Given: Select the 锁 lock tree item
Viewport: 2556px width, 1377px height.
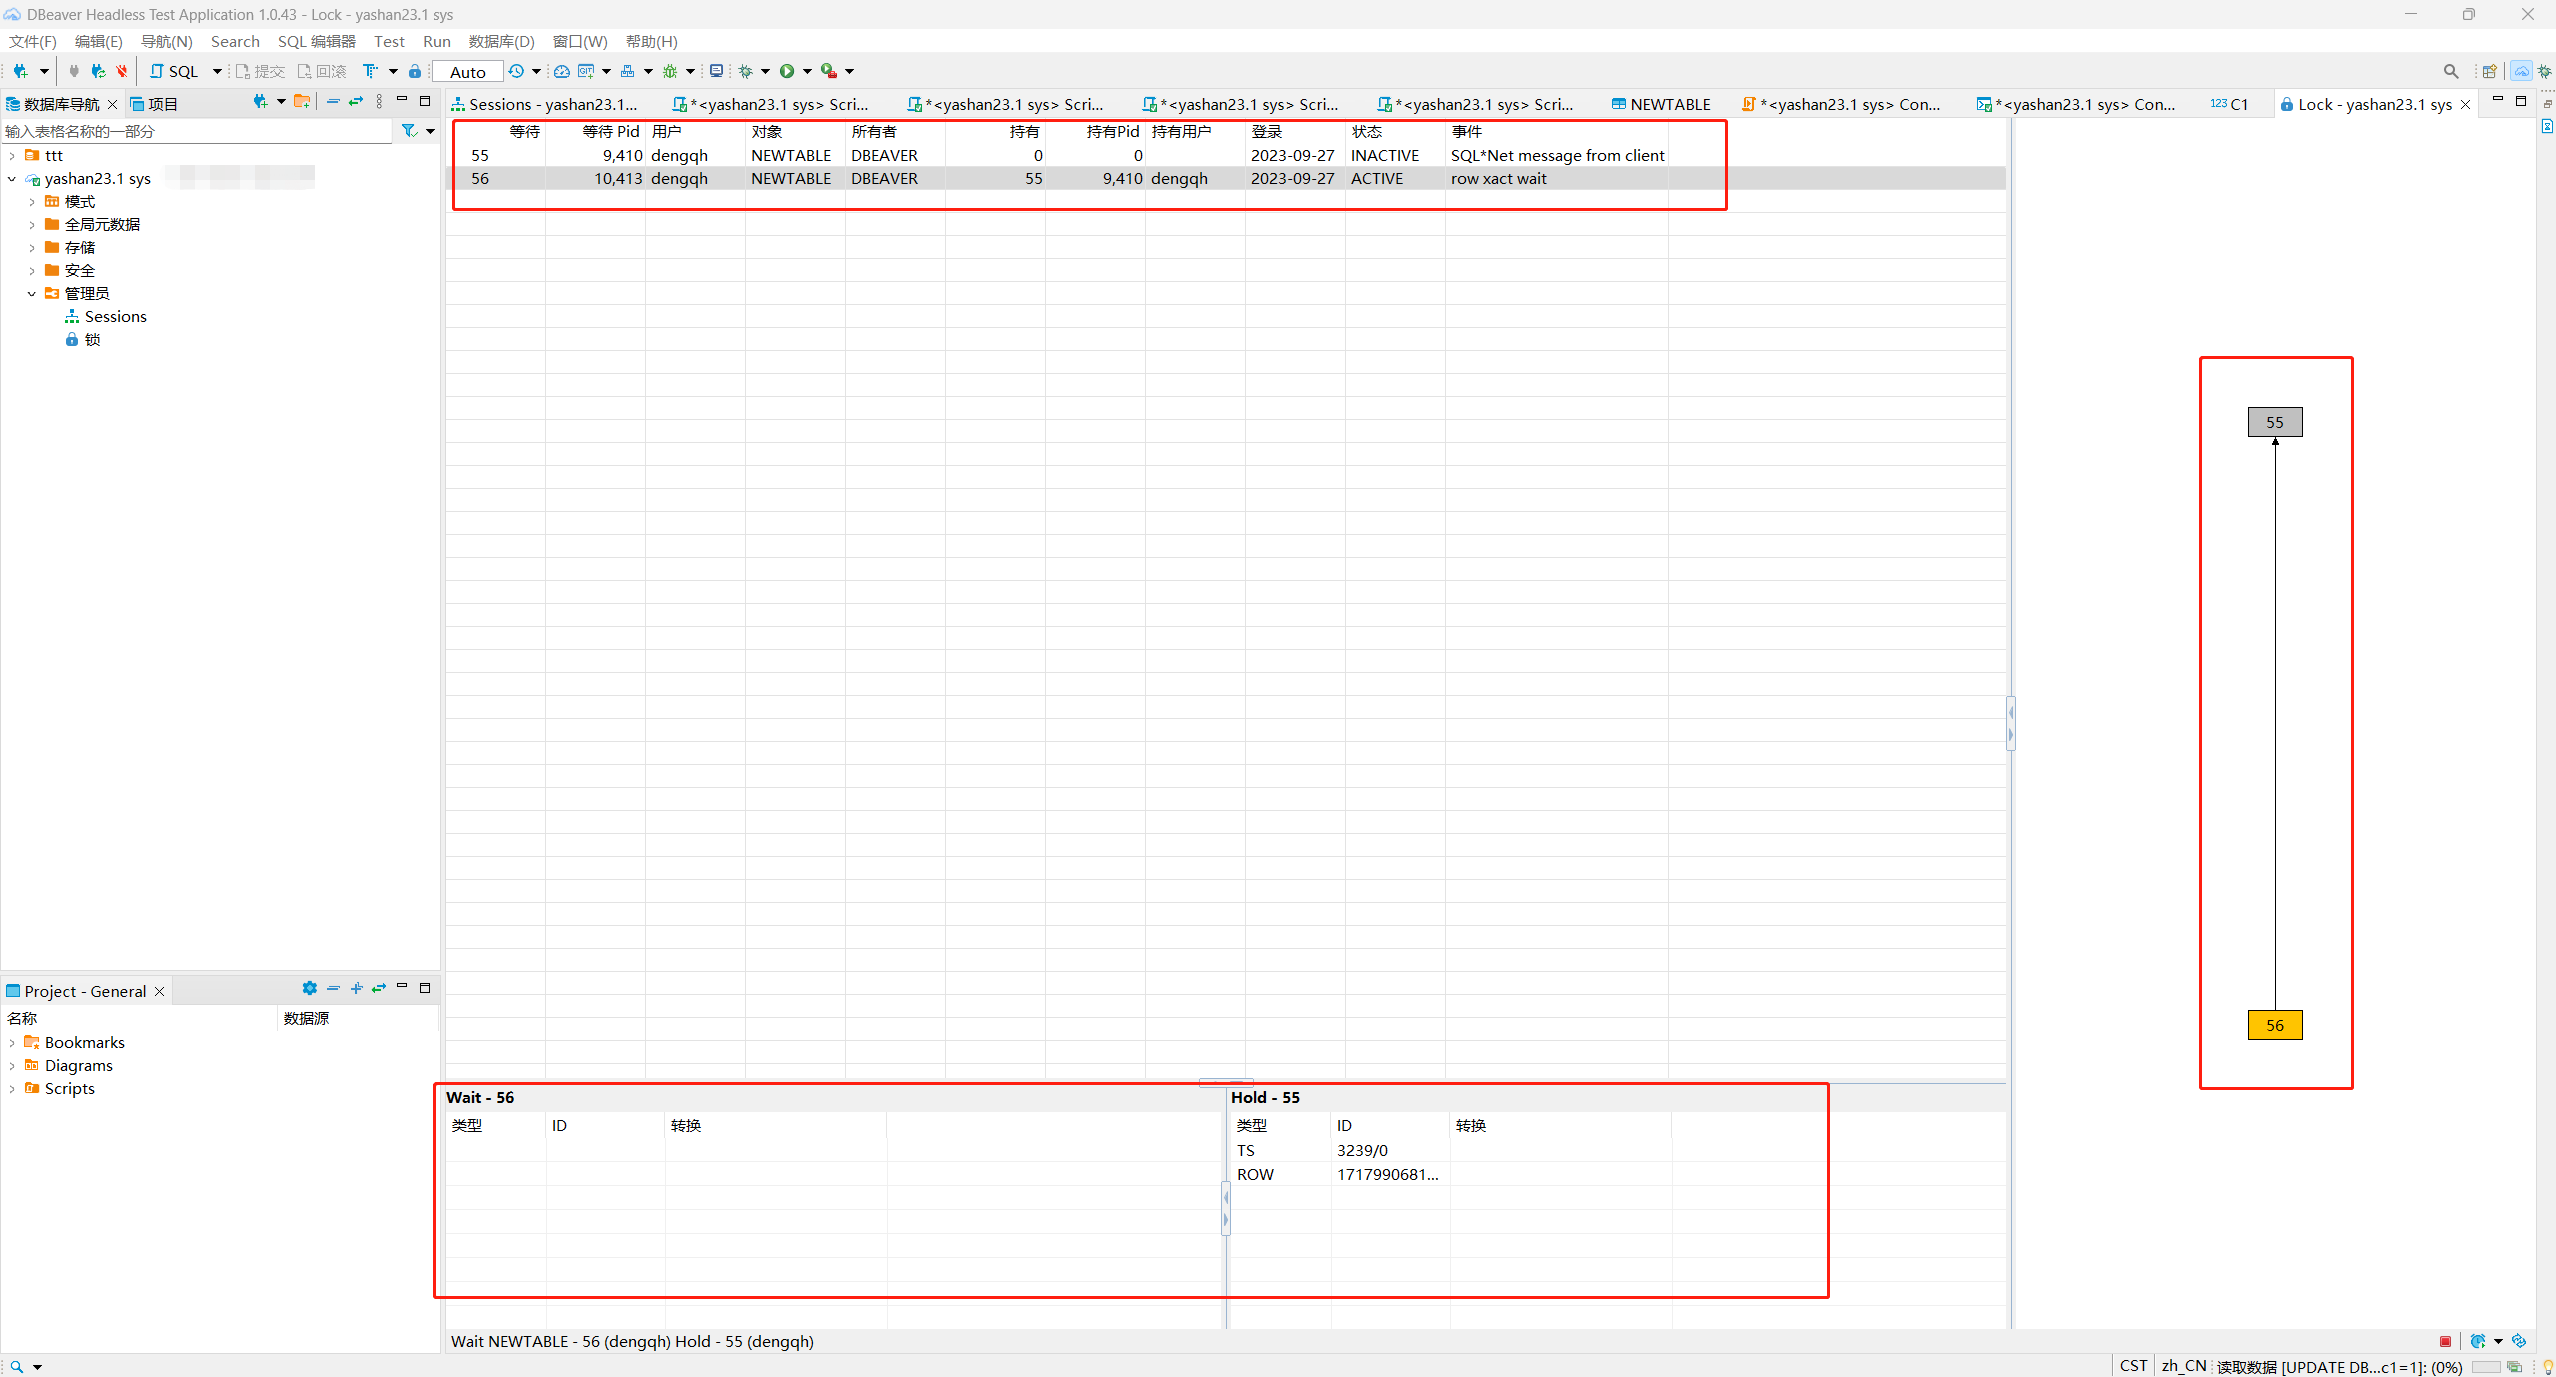Looking at the screenshot, I should coord(83,339).
